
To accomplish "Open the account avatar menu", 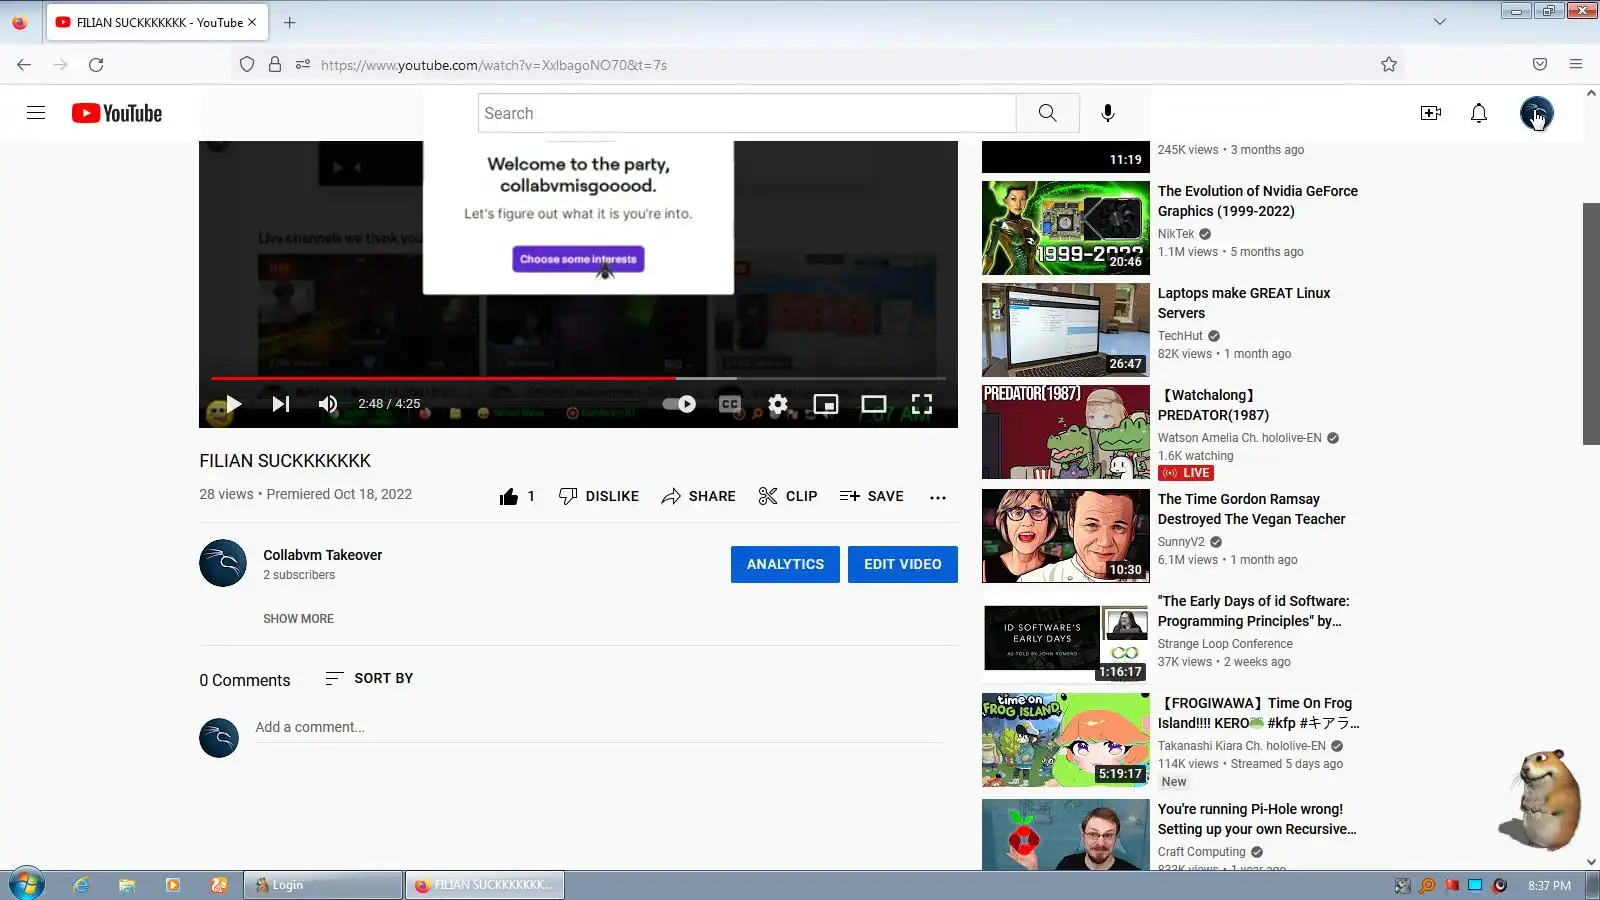I will pyautogui.click(x=1537, y=113).
